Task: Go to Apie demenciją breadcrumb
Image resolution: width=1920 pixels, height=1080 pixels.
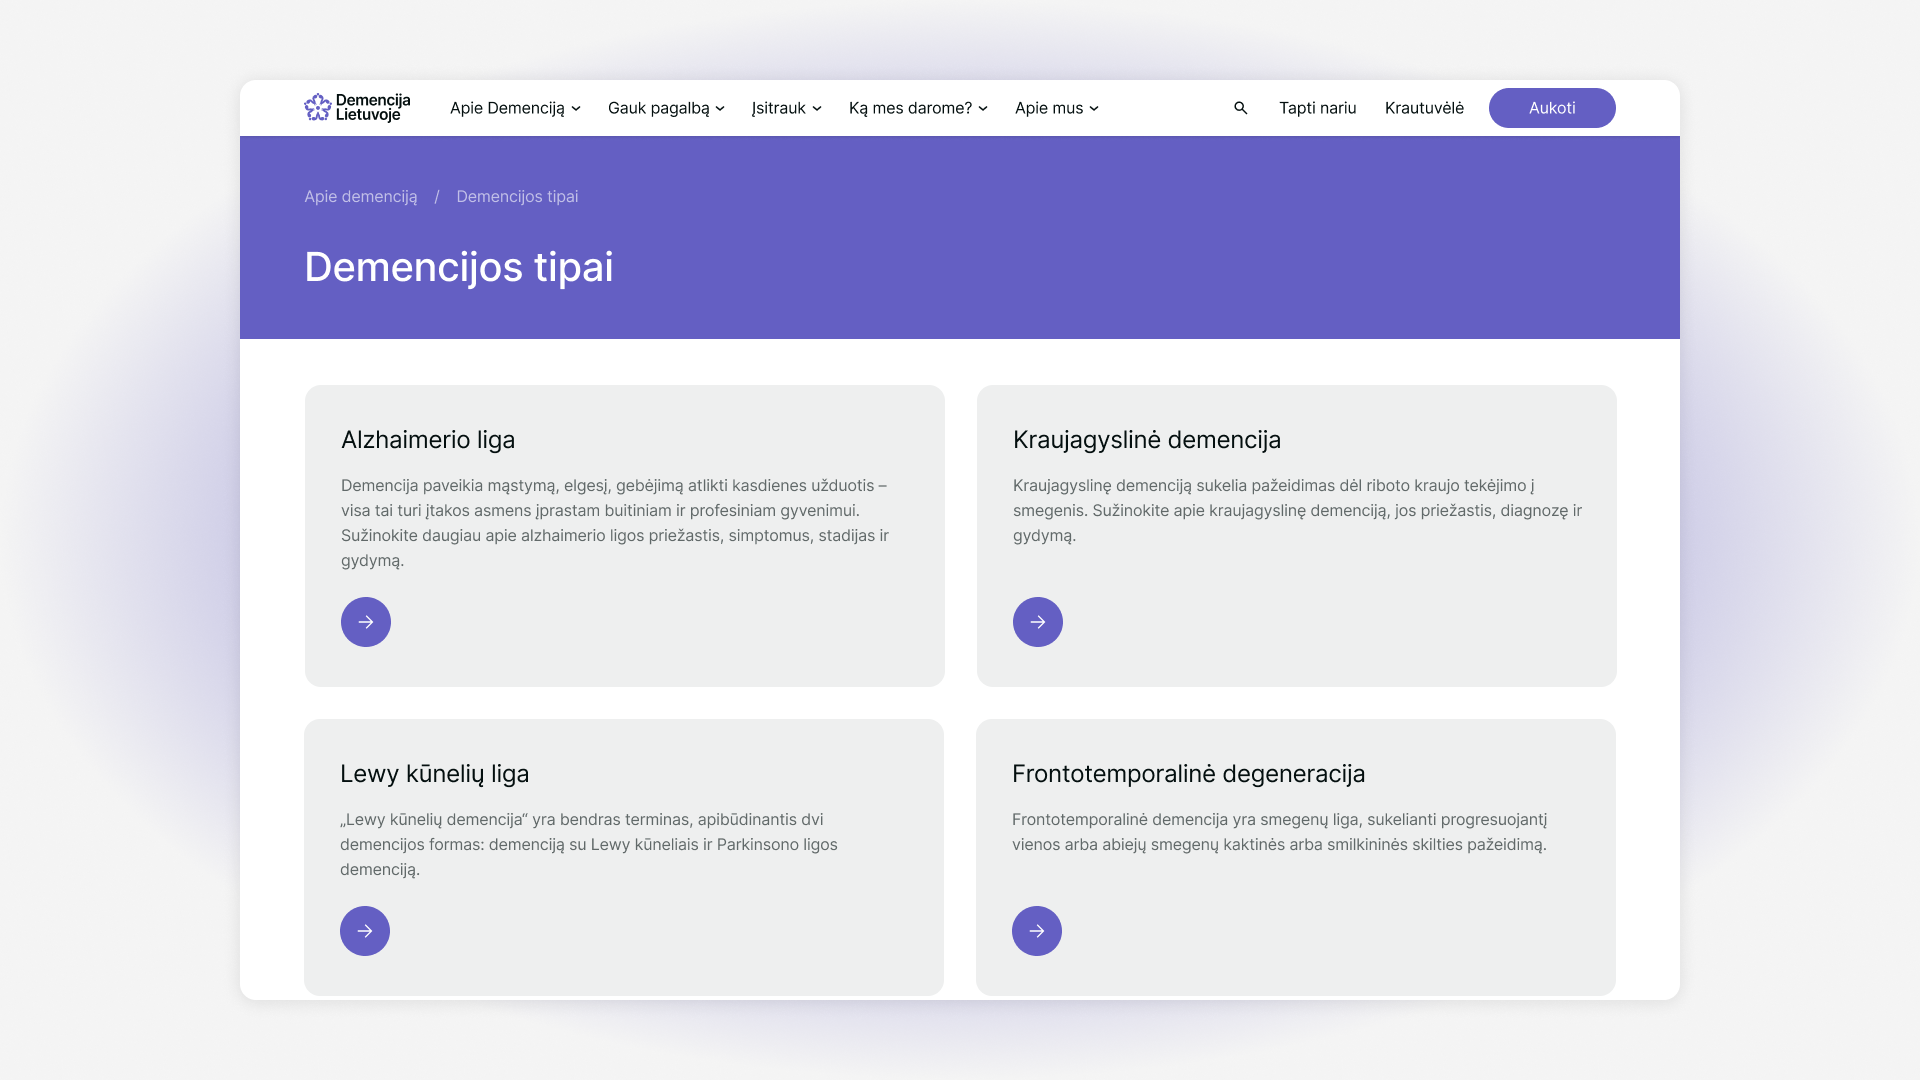Action: point(361,197)
